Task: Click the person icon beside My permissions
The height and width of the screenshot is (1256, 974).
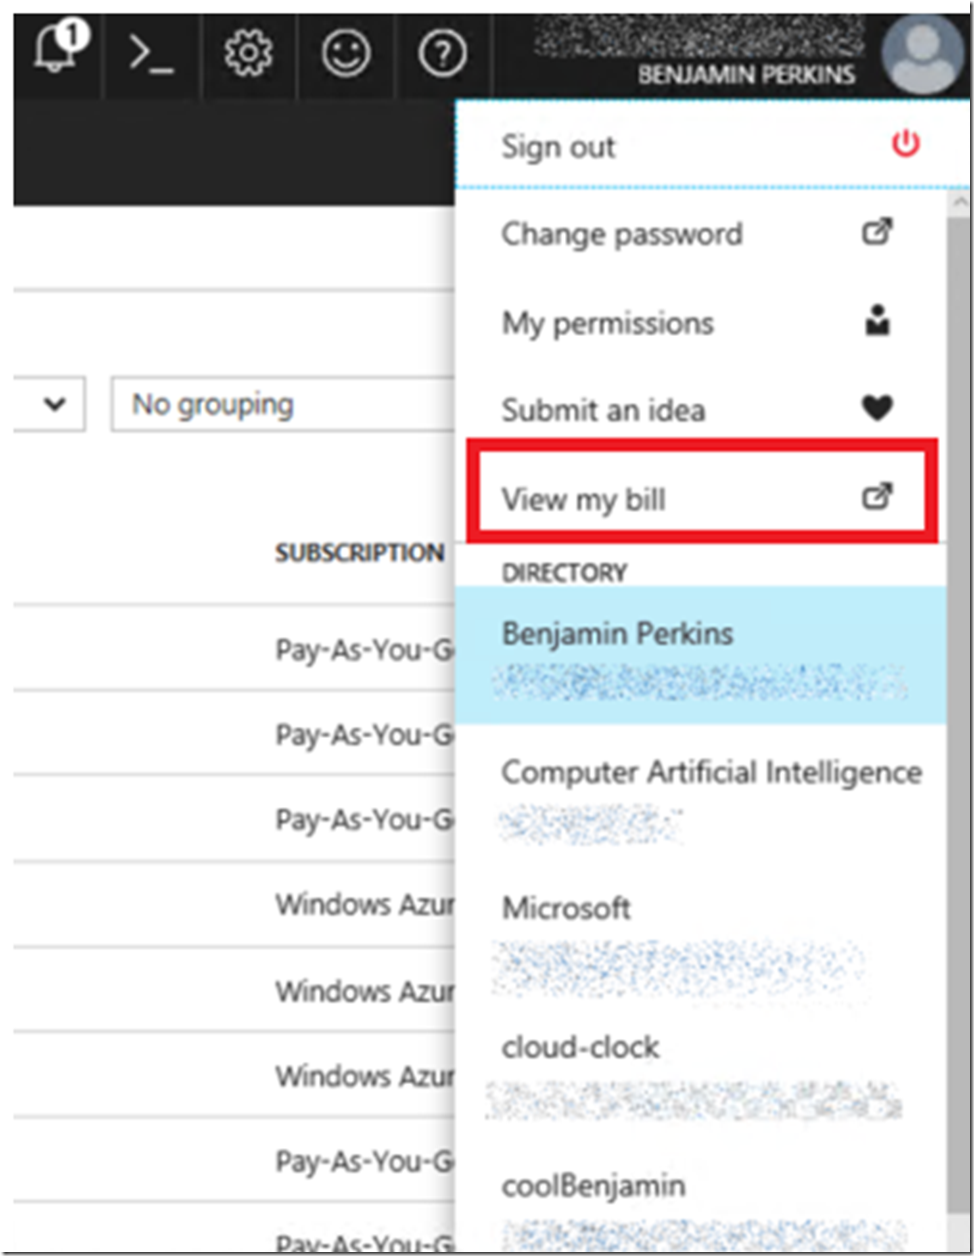Action: [877, 321]
